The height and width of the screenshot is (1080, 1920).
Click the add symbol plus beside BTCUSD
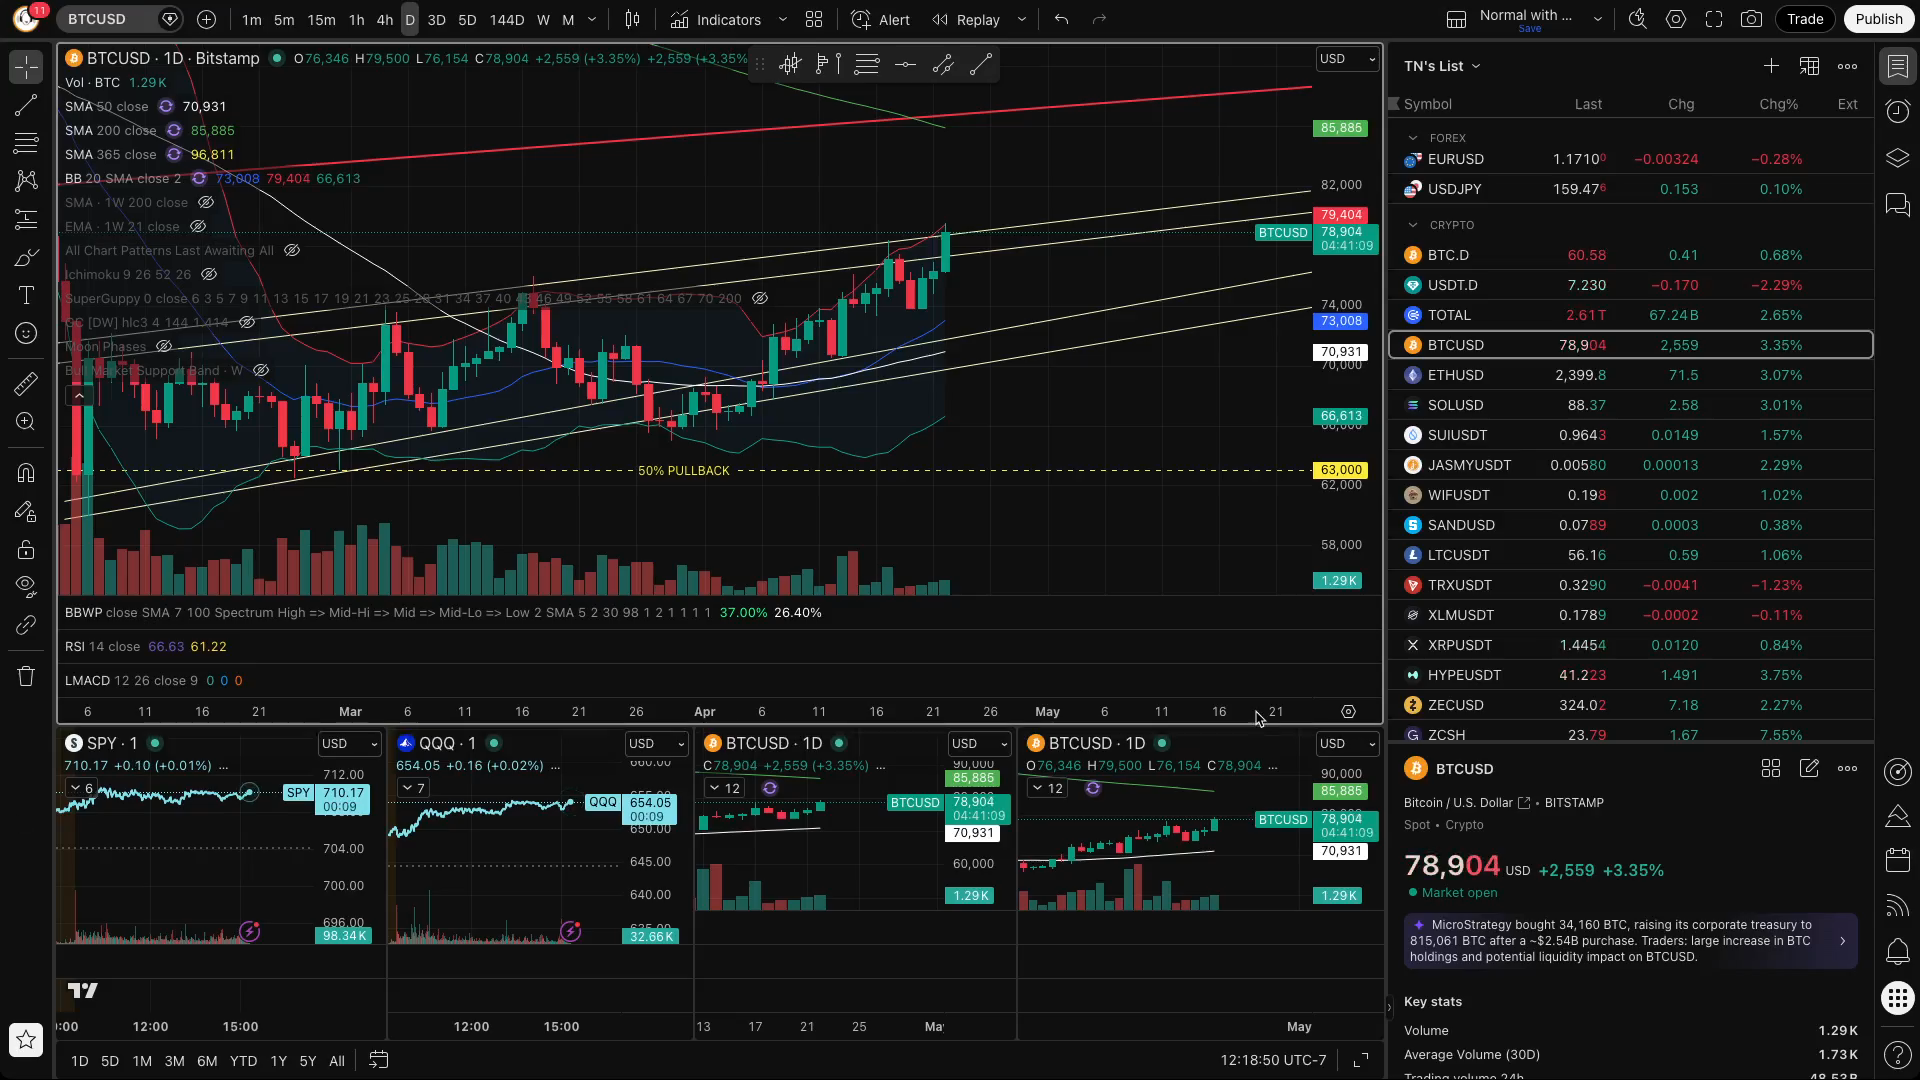point(206,19)
